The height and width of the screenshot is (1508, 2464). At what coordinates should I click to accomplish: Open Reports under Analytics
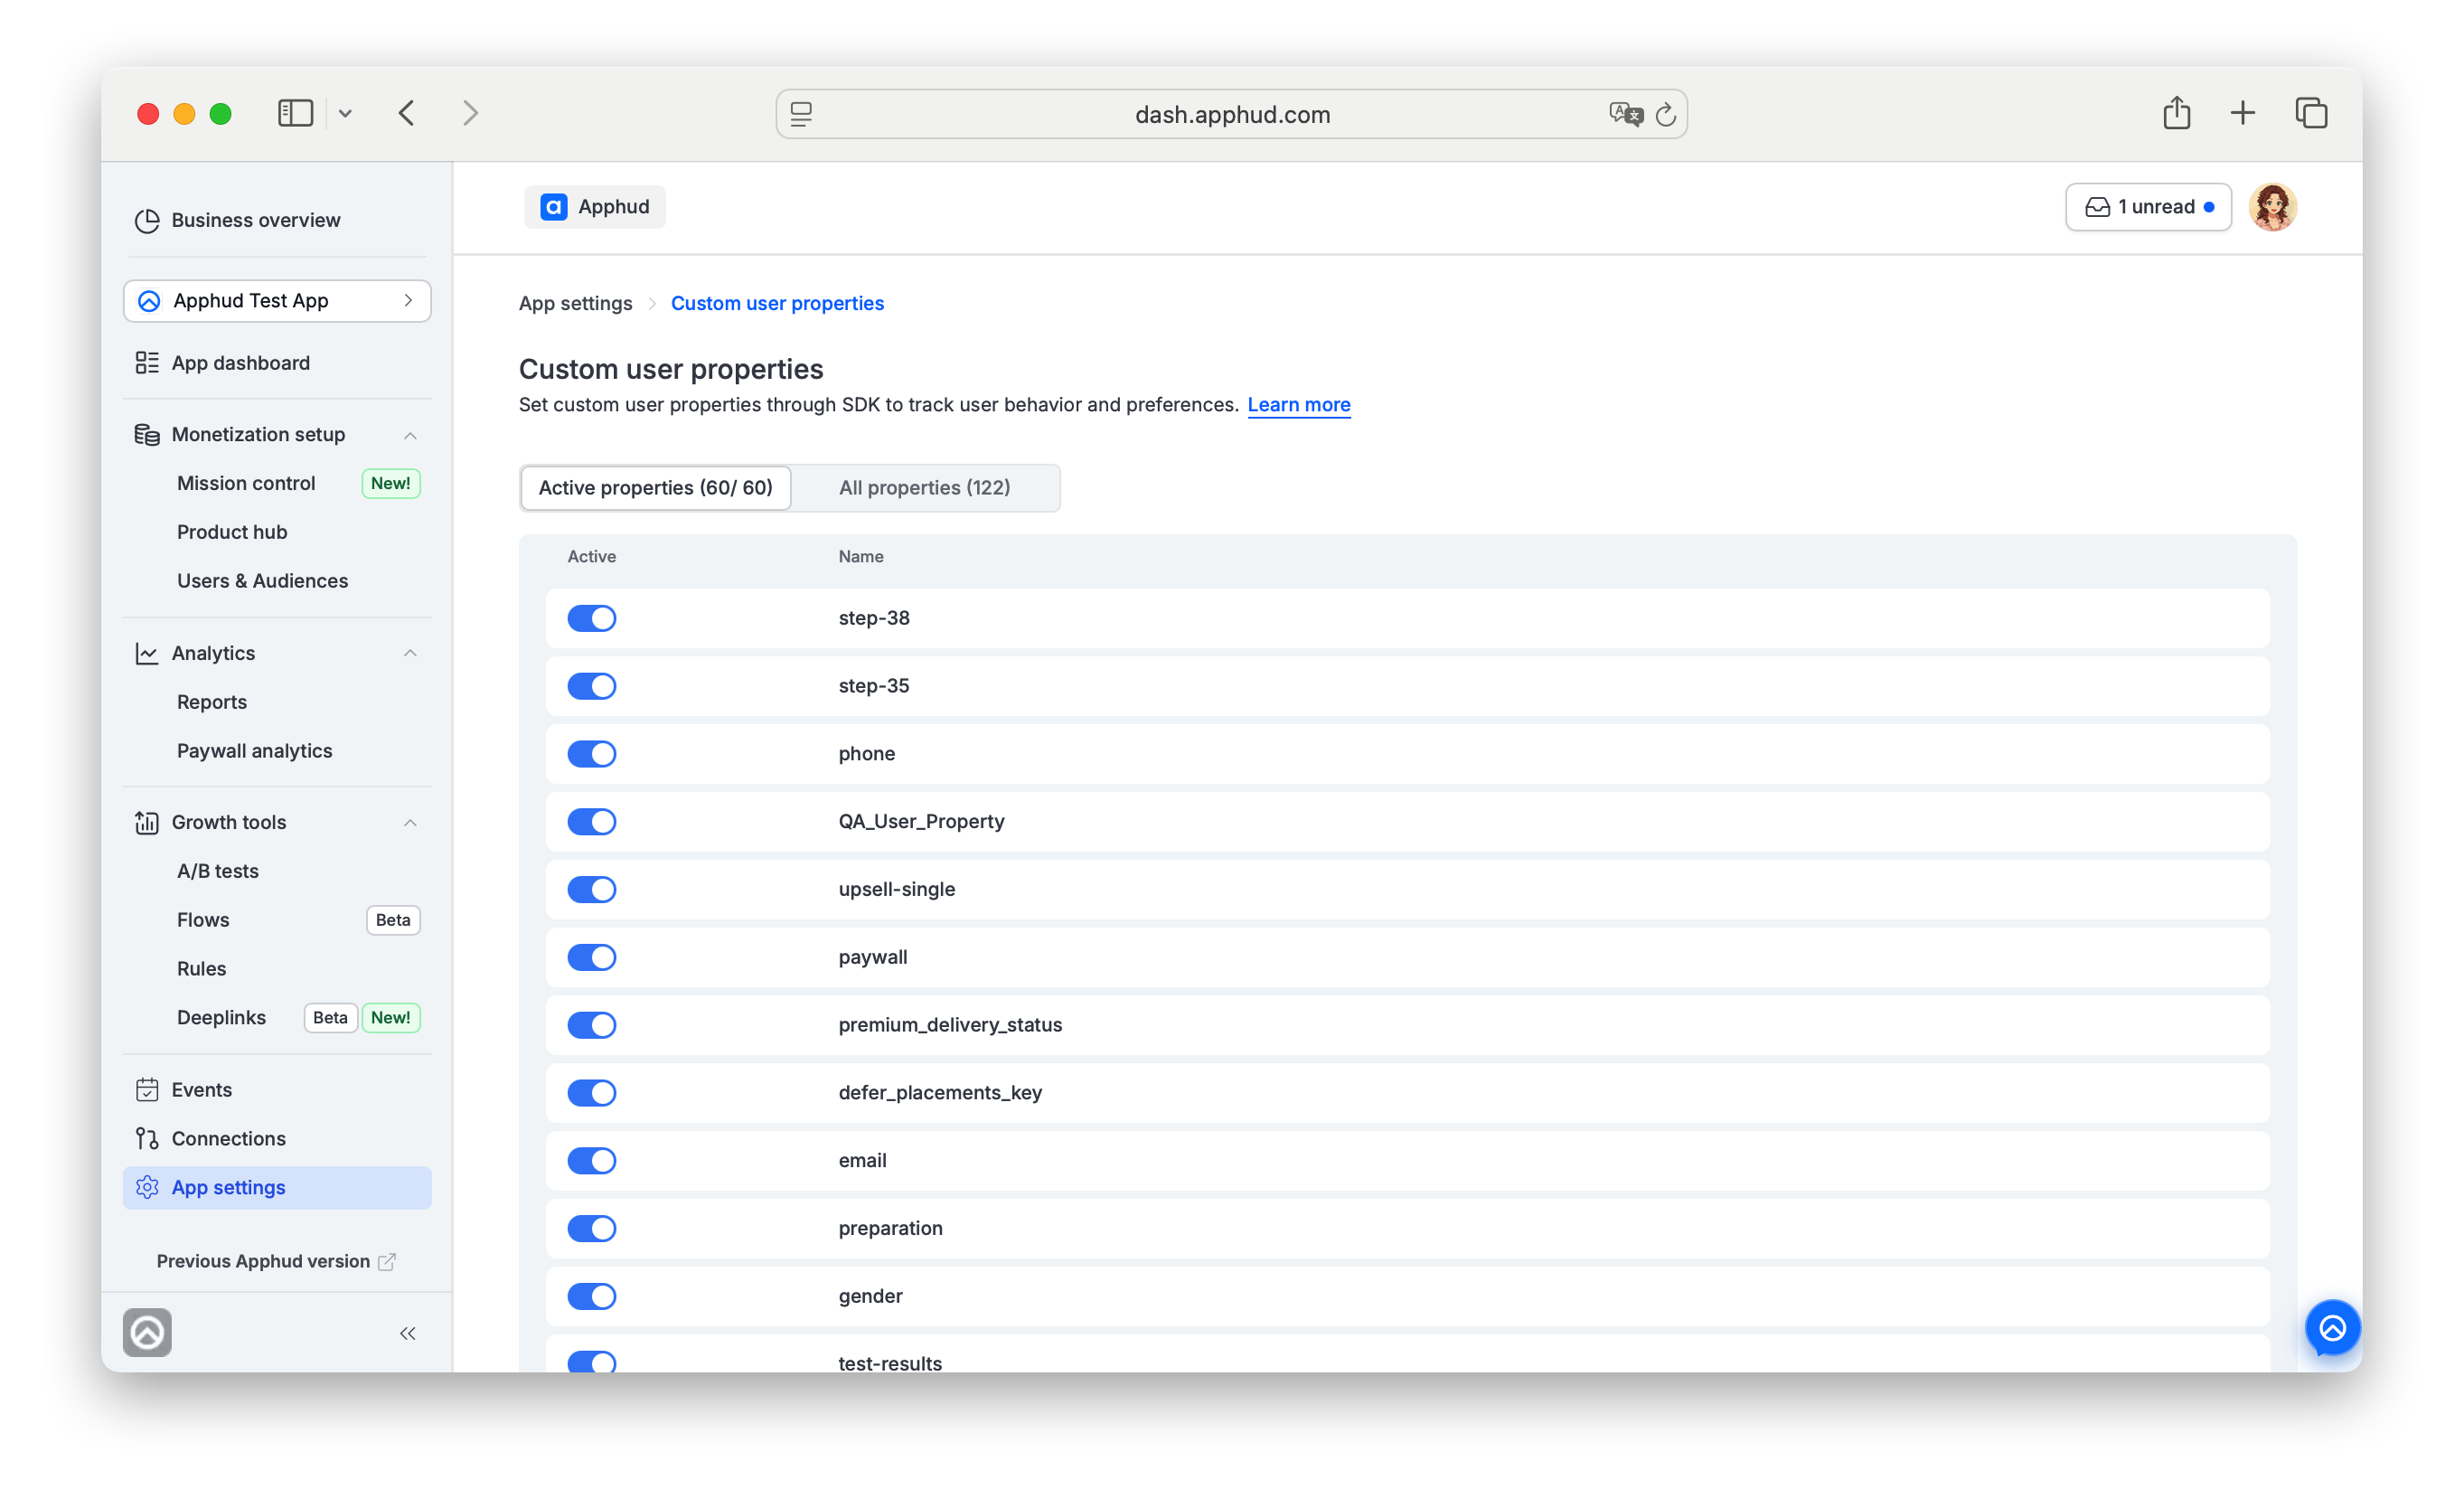(x=212, y=702)
